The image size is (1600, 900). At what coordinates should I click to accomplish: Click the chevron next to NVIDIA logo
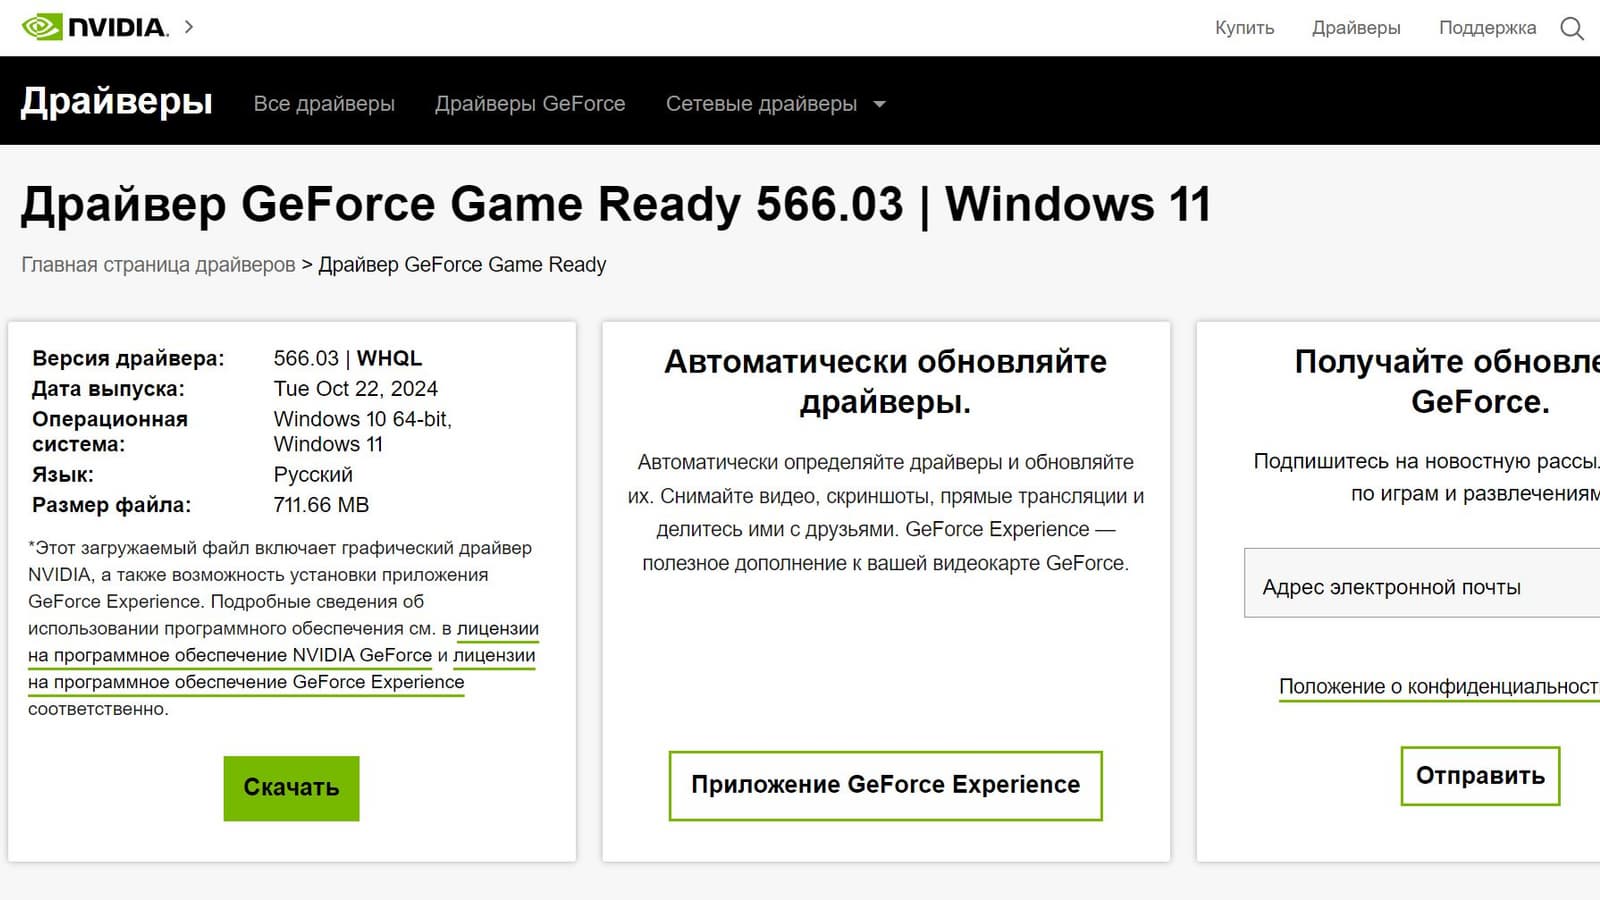189,26
